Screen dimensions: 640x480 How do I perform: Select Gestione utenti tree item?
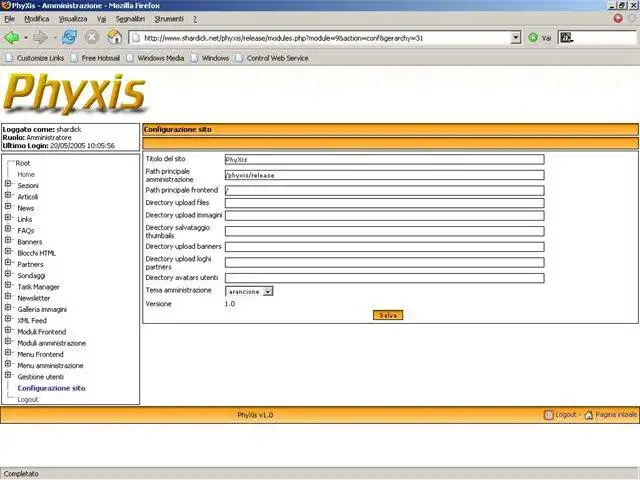(40, 377)
